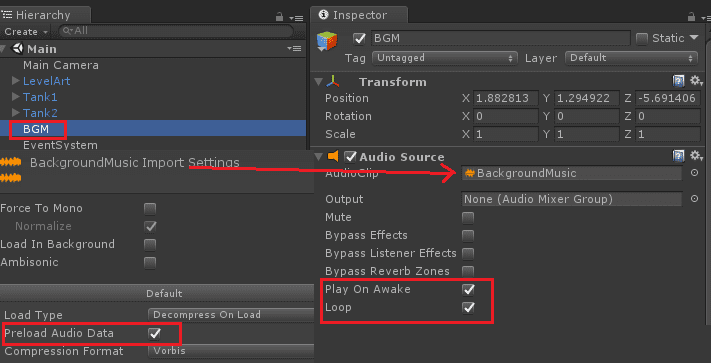Open the Tag dropdown showing Untagged
Viewport: 711px width, 363px height.
click(444, 58)
